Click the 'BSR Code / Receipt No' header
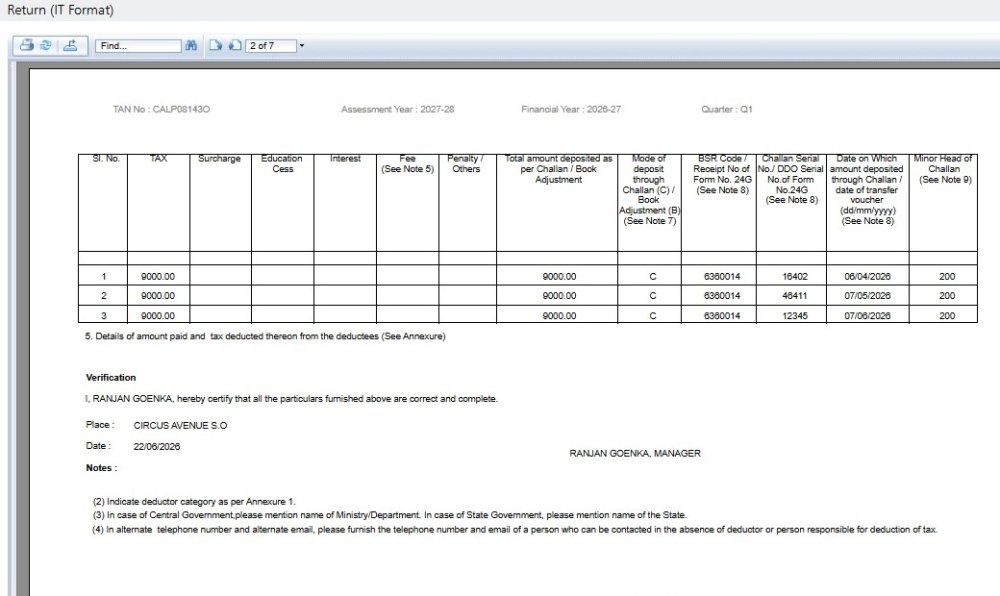The width and height of the screenshot is (1000, 596). pyautogui.click(x=722, y=174)
